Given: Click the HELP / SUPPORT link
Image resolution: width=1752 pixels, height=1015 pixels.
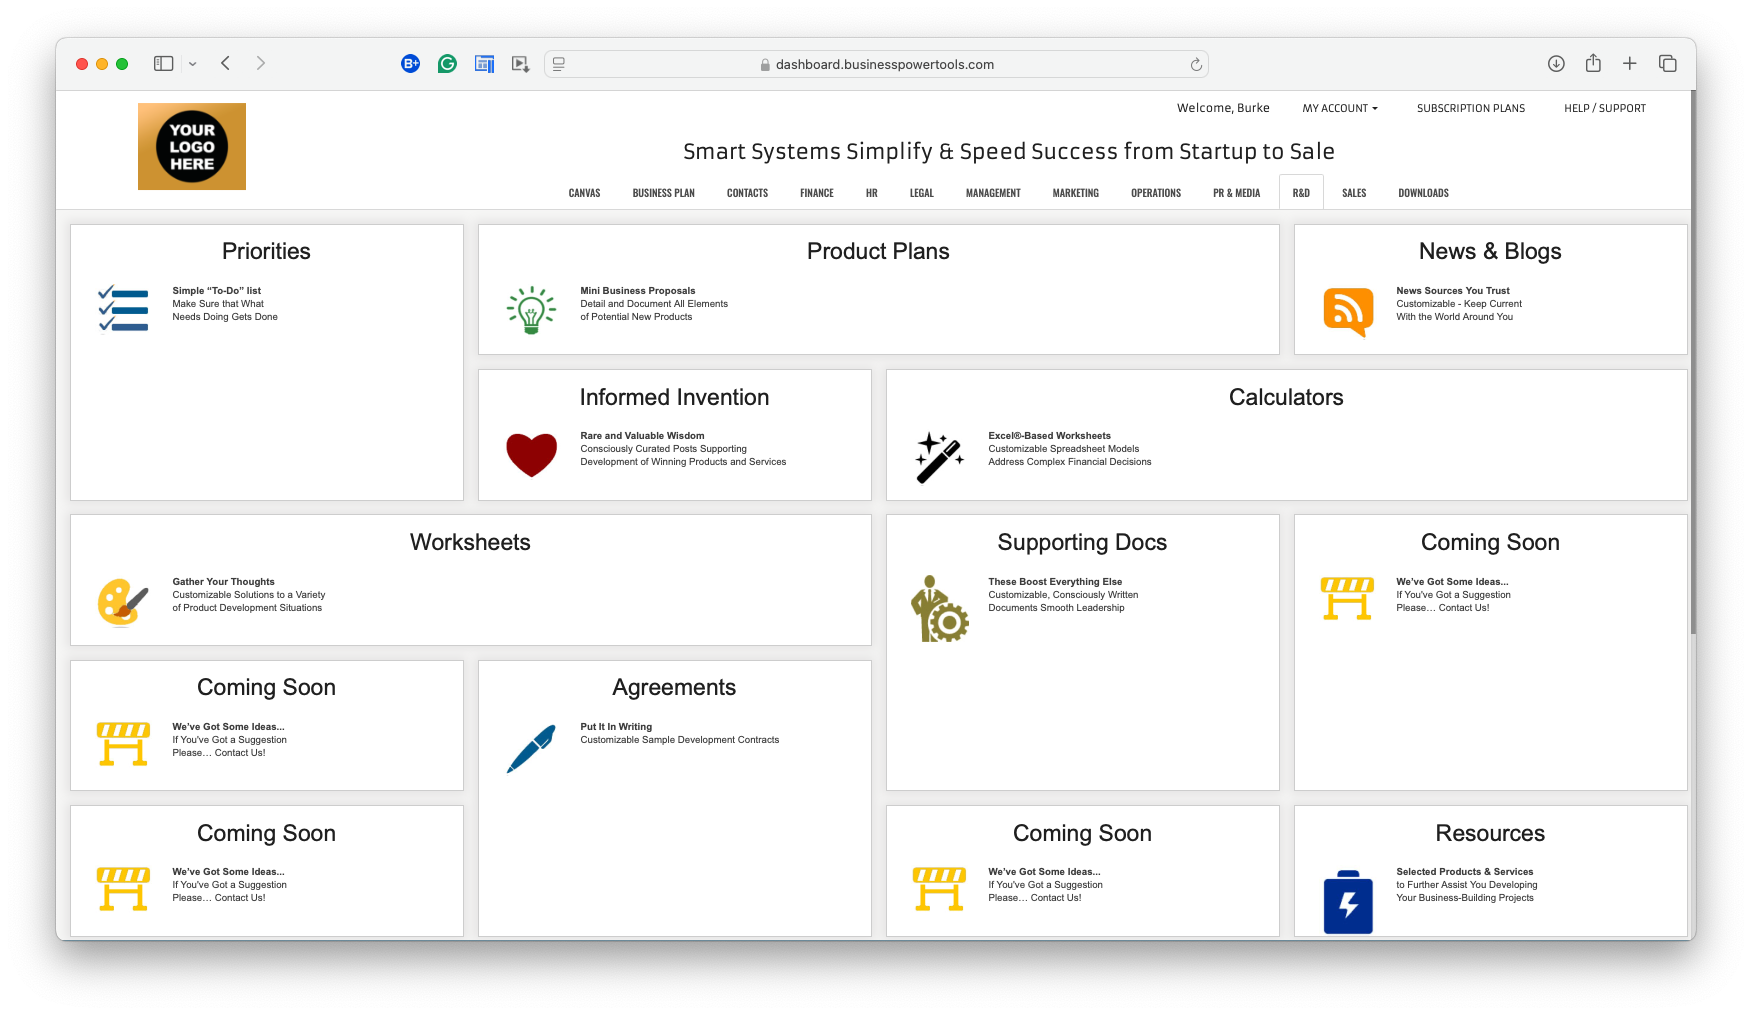Looking at the screenshot, I should click(1605, 108).
